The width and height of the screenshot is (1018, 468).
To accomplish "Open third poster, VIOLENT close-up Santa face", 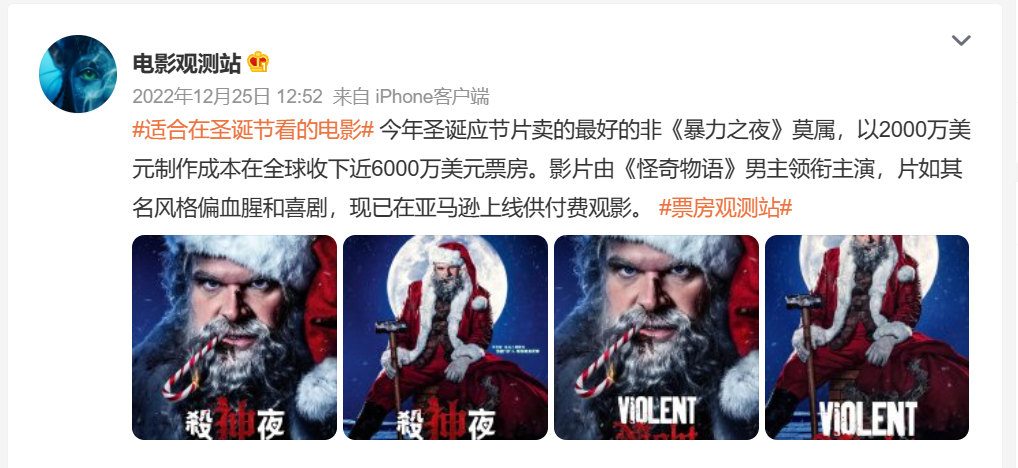I will (656, 338).
